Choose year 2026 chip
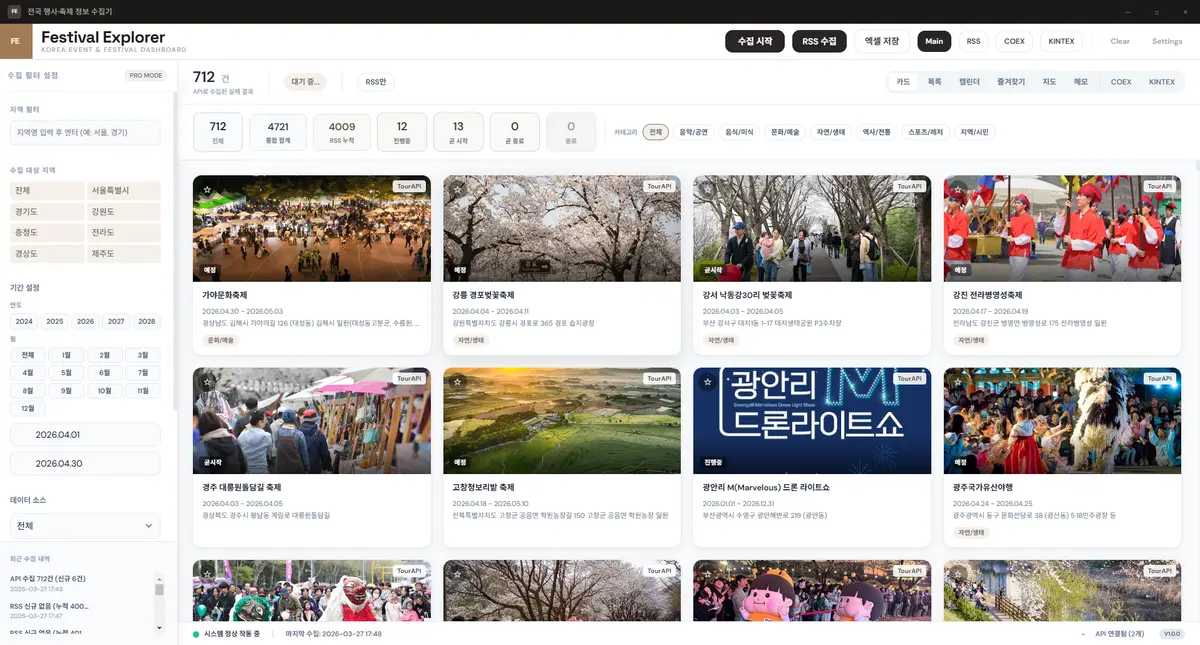 [x=86, y=322]
